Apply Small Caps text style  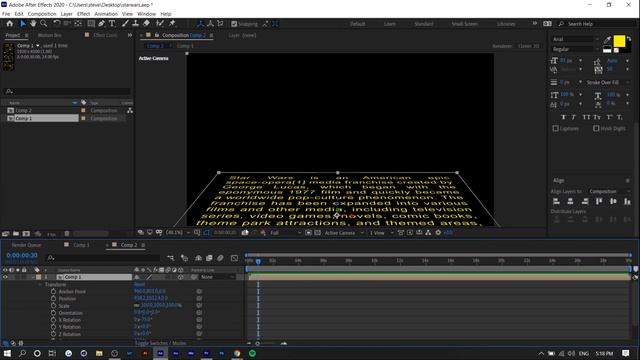coord(597,117)
